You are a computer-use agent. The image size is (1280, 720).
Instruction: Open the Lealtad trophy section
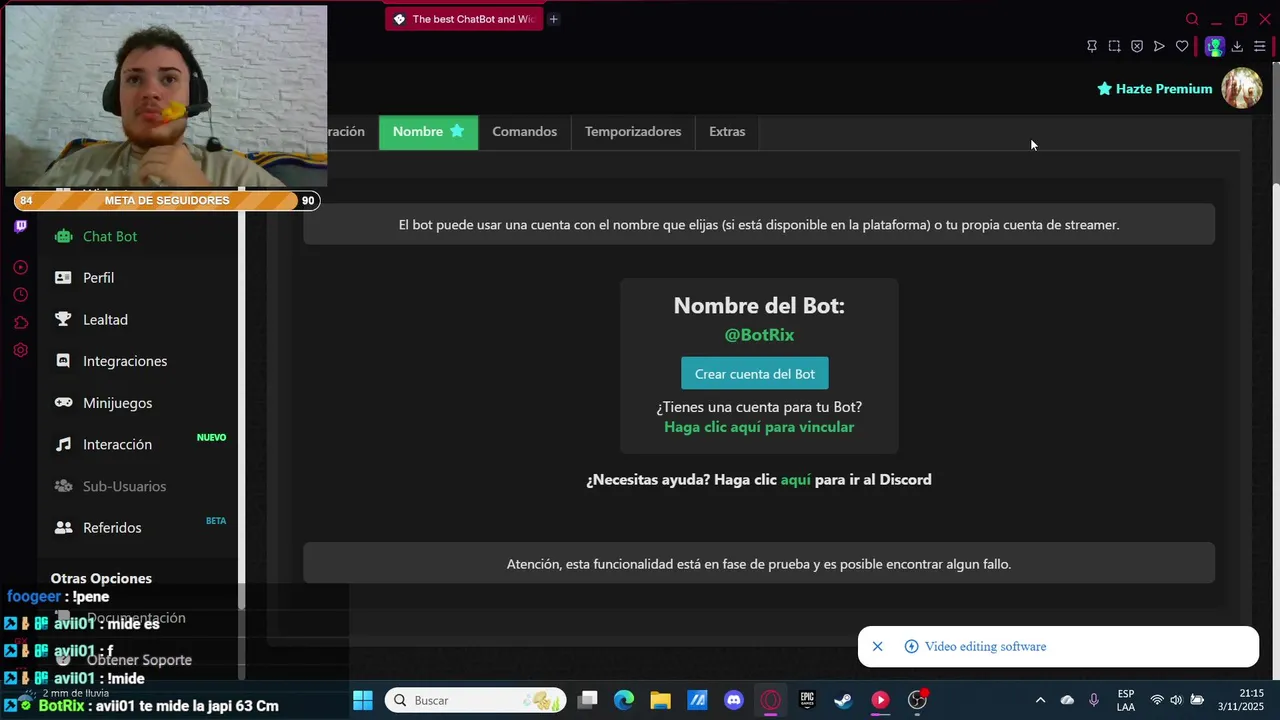click(138, 320)
